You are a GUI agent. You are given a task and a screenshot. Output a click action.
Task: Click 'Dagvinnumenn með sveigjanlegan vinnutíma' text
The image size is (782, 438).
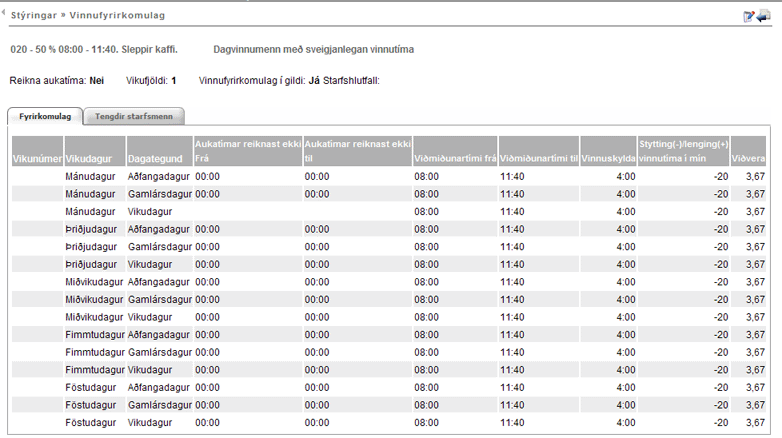(314, 49)
